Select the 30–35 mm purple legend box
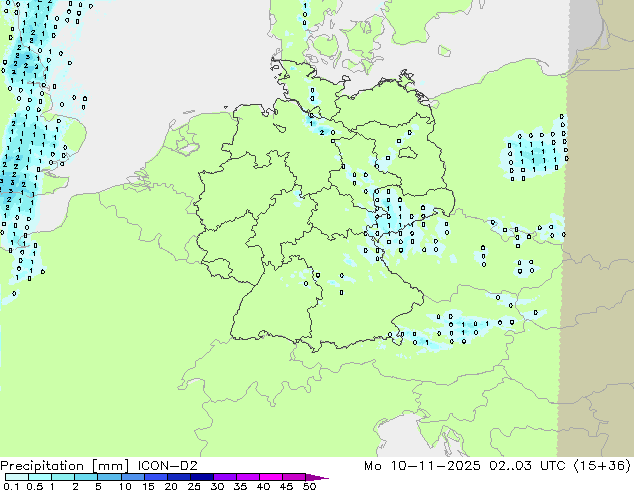Viewport: 634px width, 490px height. pyautogui.click(x=224, y=477)
